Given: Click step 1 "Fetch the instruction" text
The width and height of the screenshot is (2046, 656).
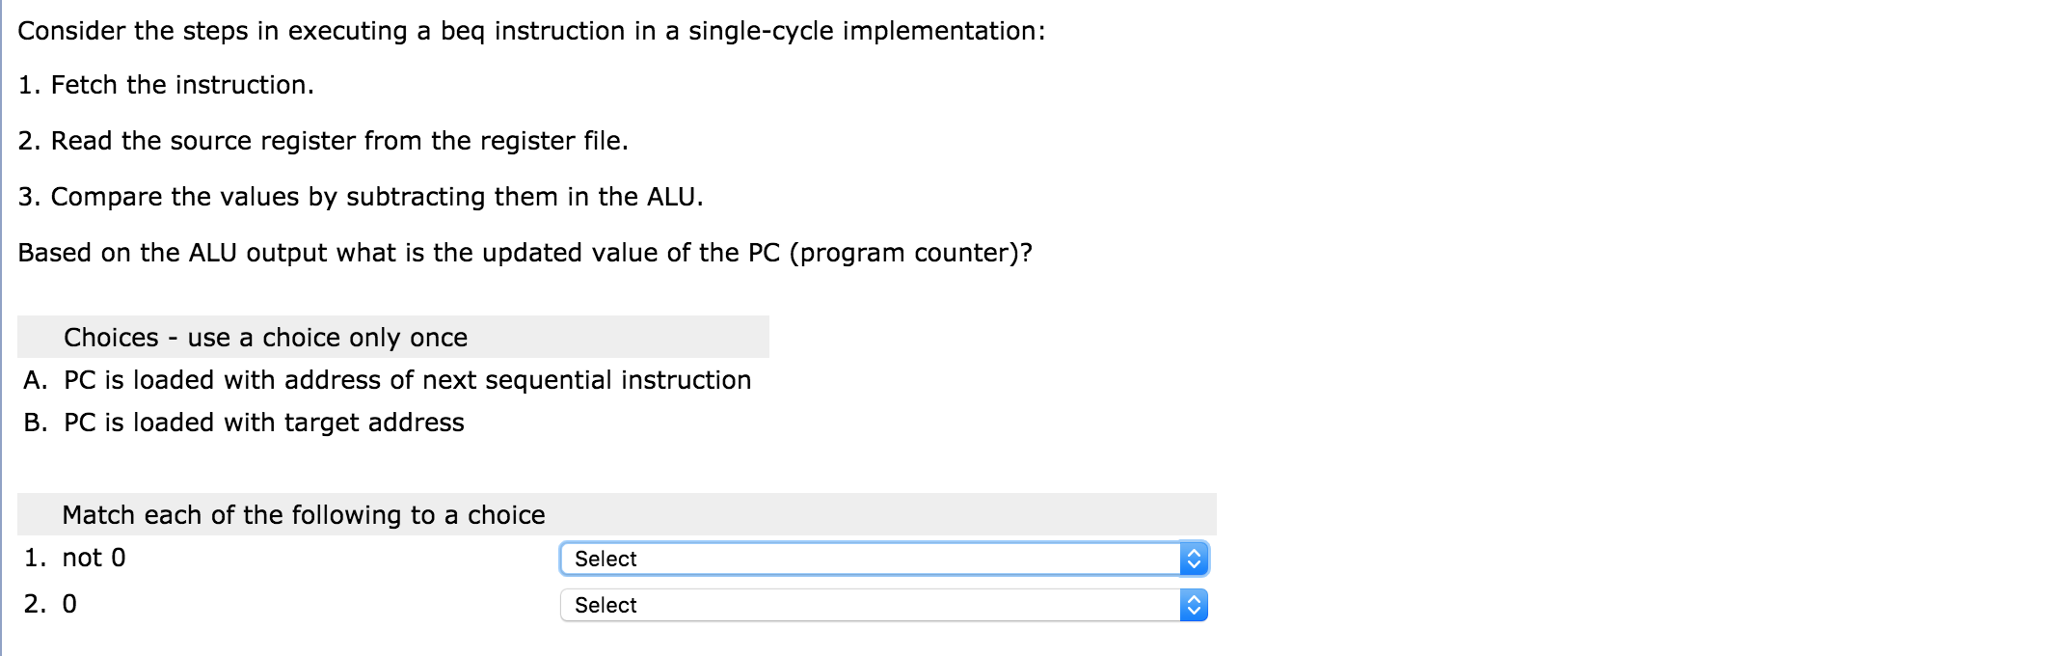Looking at the screenshot, I should pyautogui.click(x=166, y=84).
